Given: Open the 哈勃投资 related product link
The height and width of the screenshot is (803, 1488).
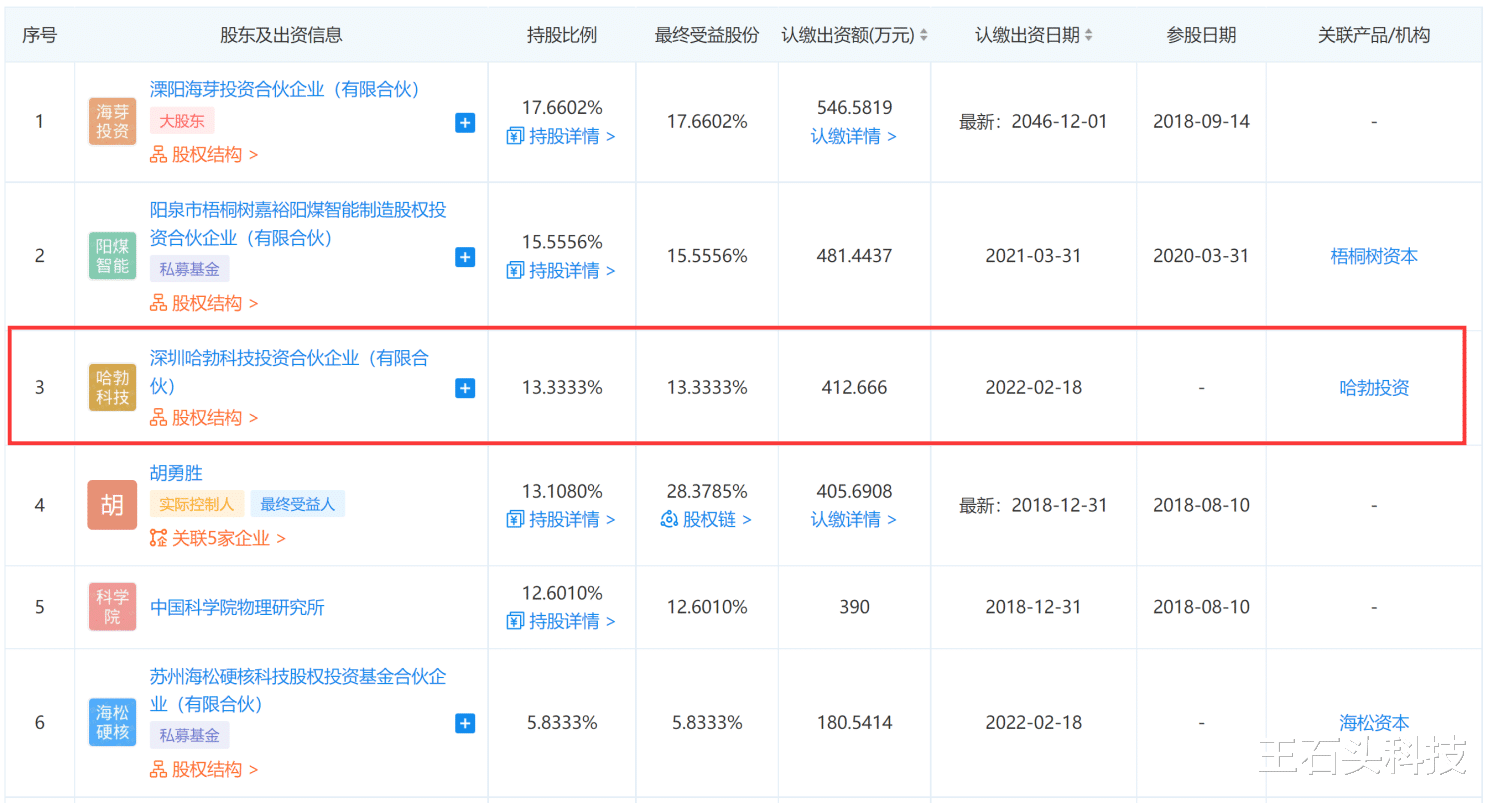Looking at the screenshot, I should point(1374,387).
